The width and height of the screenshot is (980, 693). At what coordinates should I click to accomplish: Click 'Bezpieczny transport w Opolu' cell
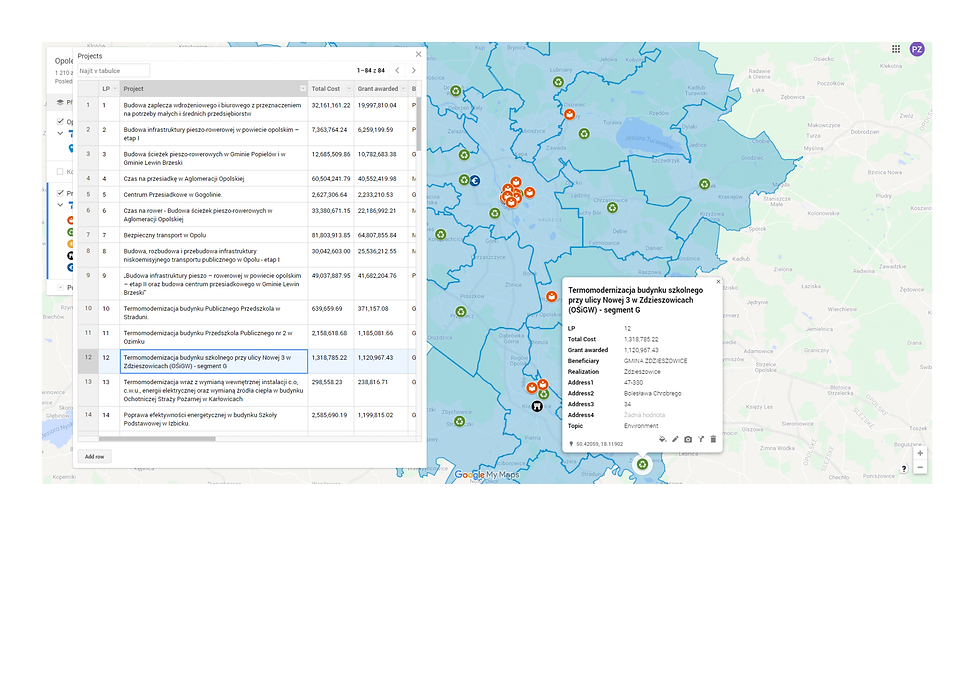pos(214,236)
